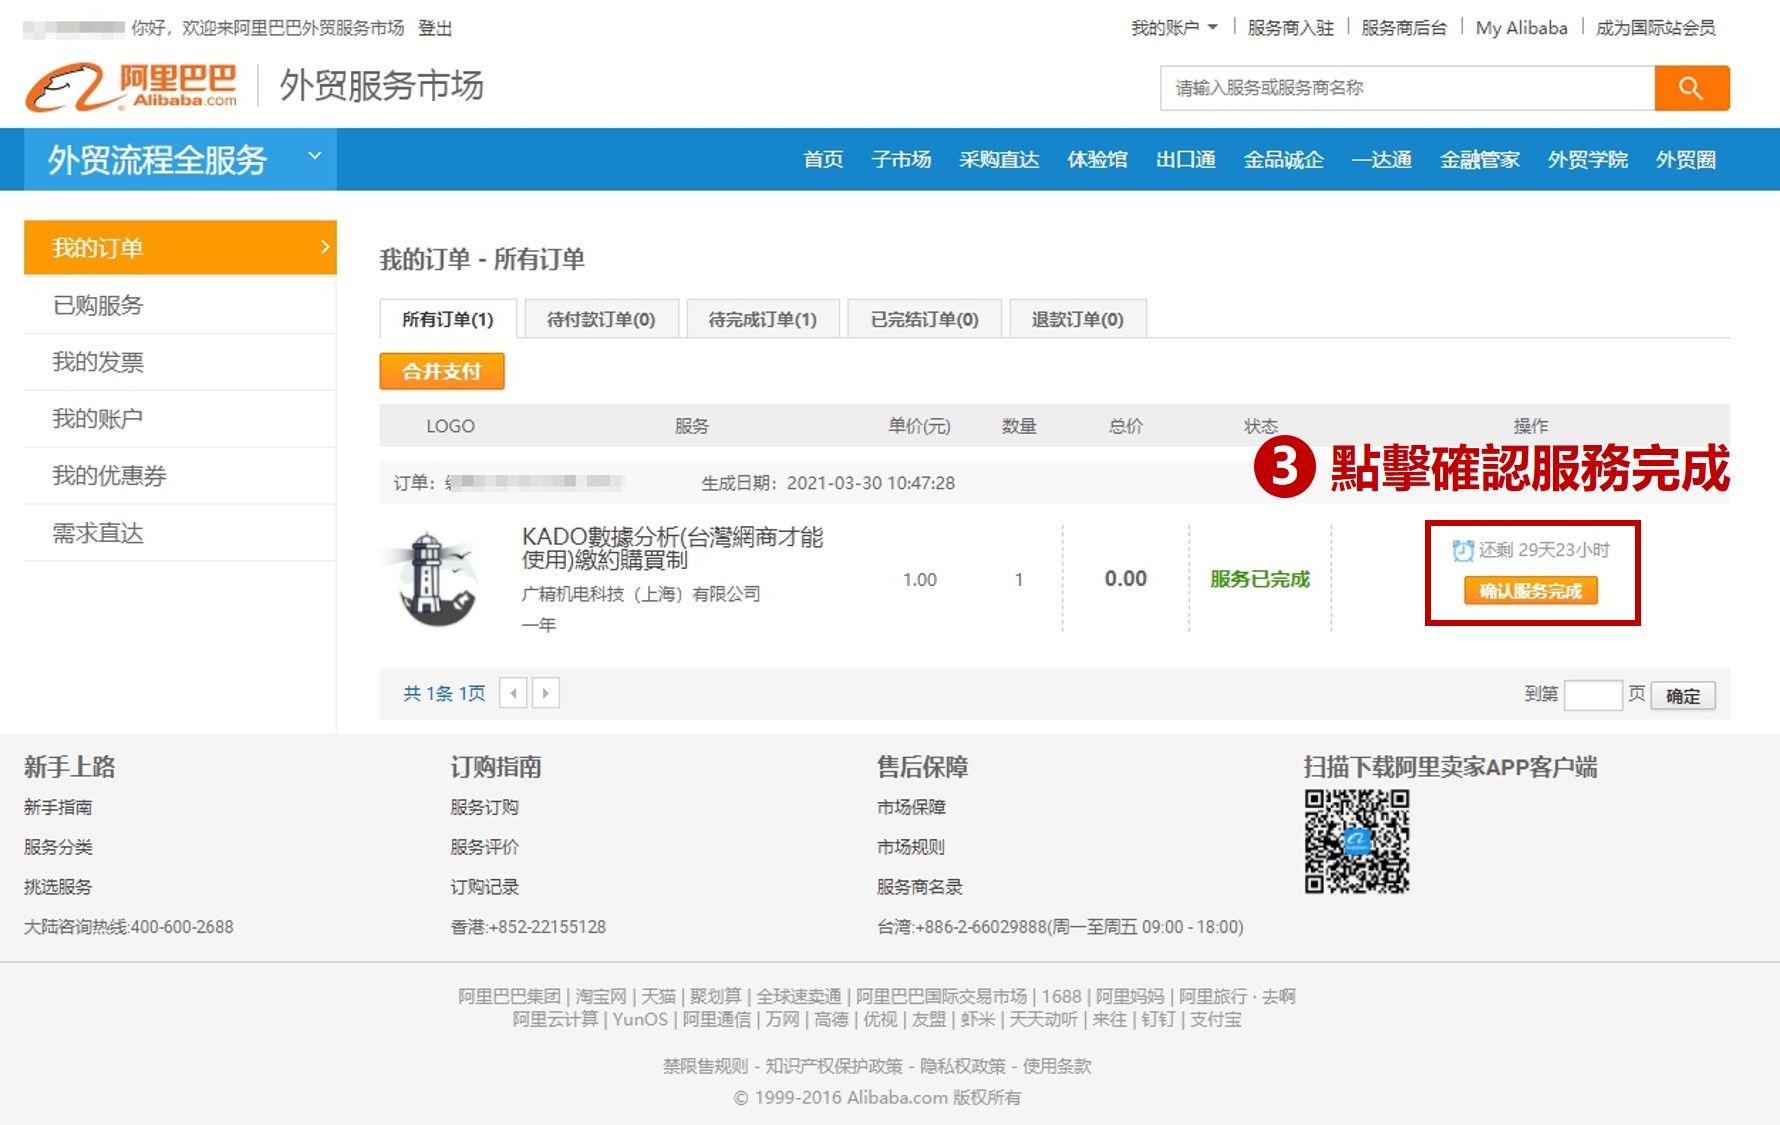1780x1125 pixels.
Task: Switch to the 已完结订单(0) tab
Action: (x=924, y=319)
